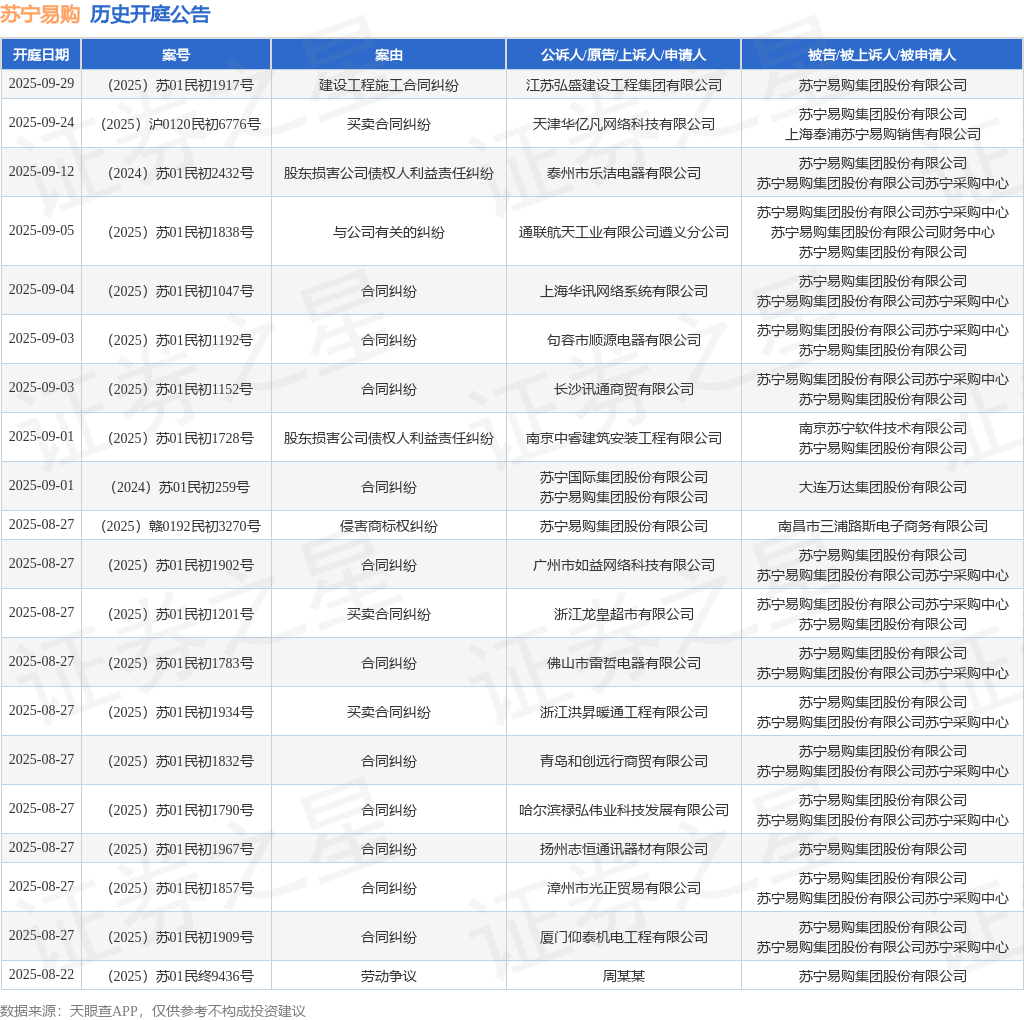Click the 被告/被上诉人/被申请人 column header
1024x1020 pixels.
882,55
